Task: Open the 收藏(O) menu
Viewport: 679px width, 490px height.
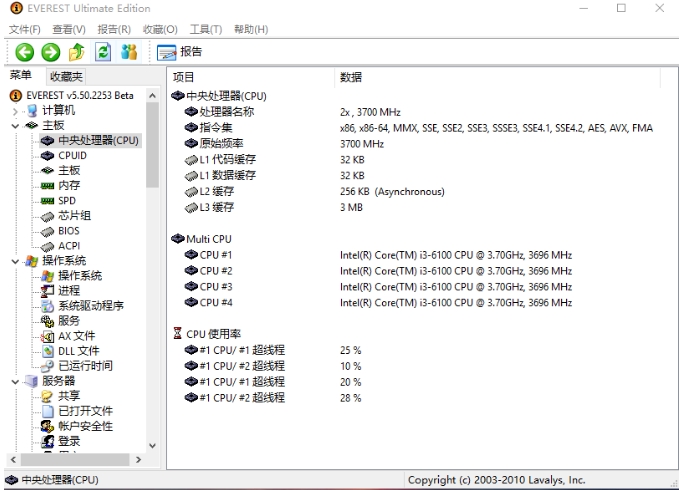Action: click(160, 29)
